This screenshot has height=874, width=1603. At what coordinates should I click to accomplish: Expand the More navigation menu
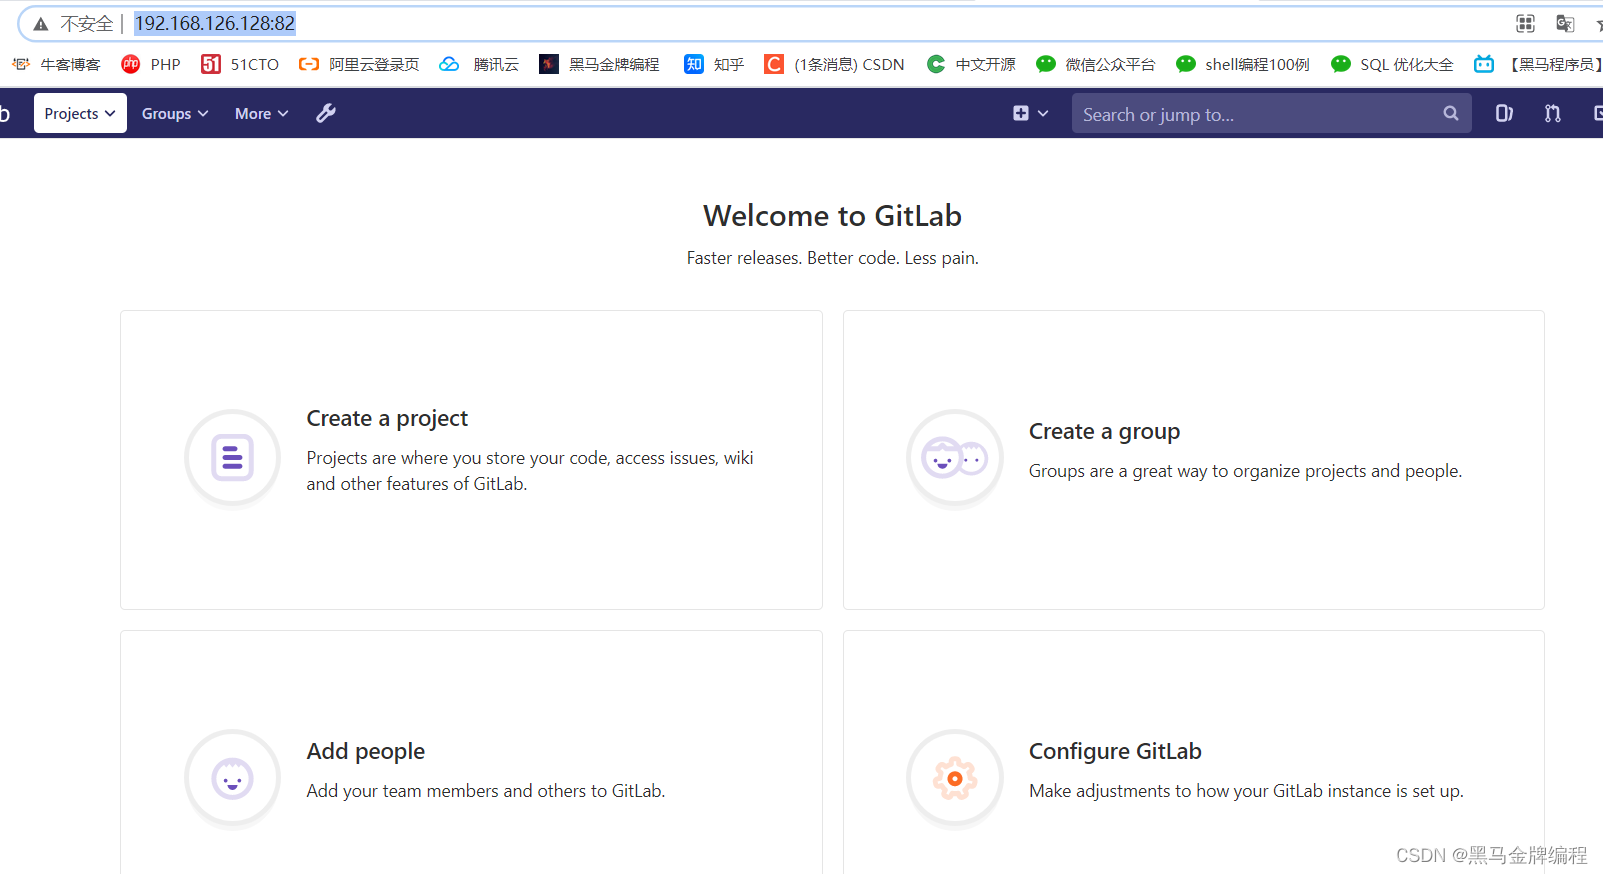(261, 113)
